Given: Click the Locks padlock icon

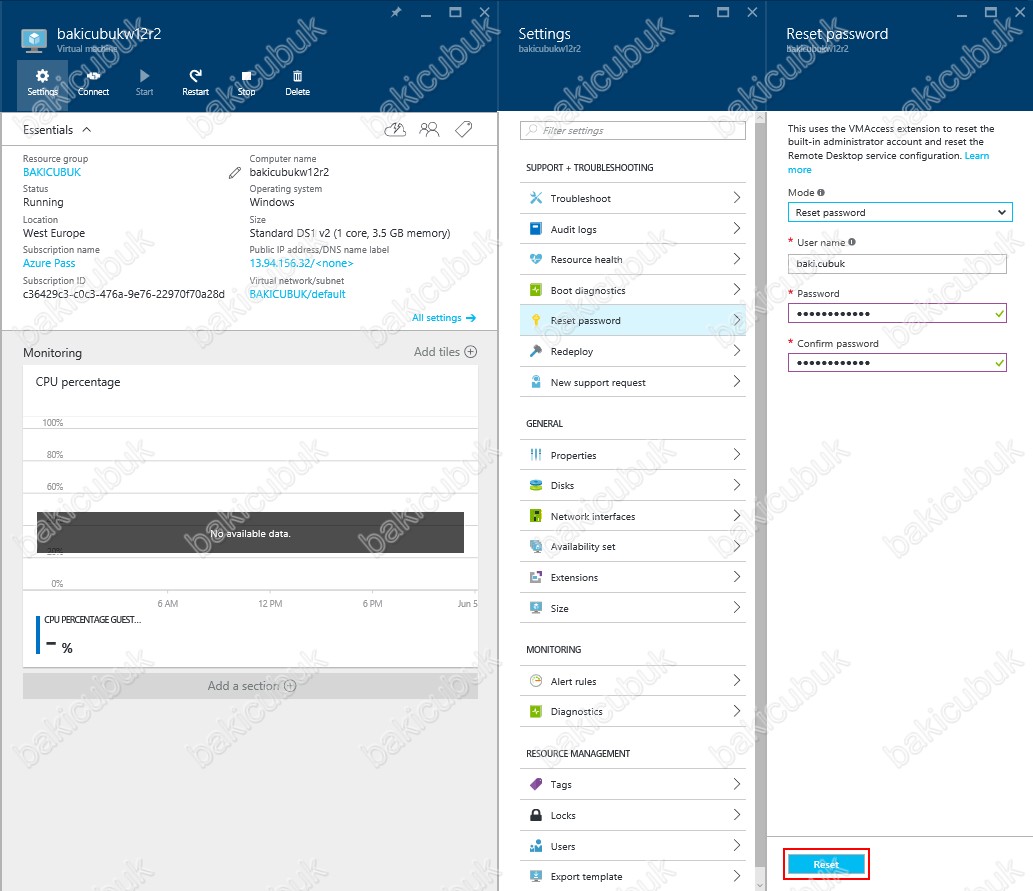Looking at the screenshot, I should [x=536, y=815].
